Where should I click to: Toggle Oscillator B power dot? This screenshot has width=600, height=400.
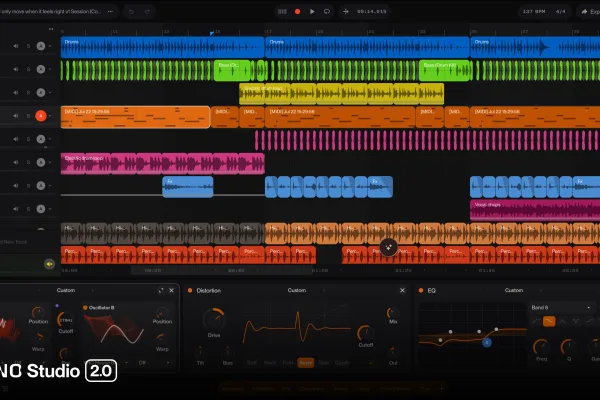(x=85, y=307)
